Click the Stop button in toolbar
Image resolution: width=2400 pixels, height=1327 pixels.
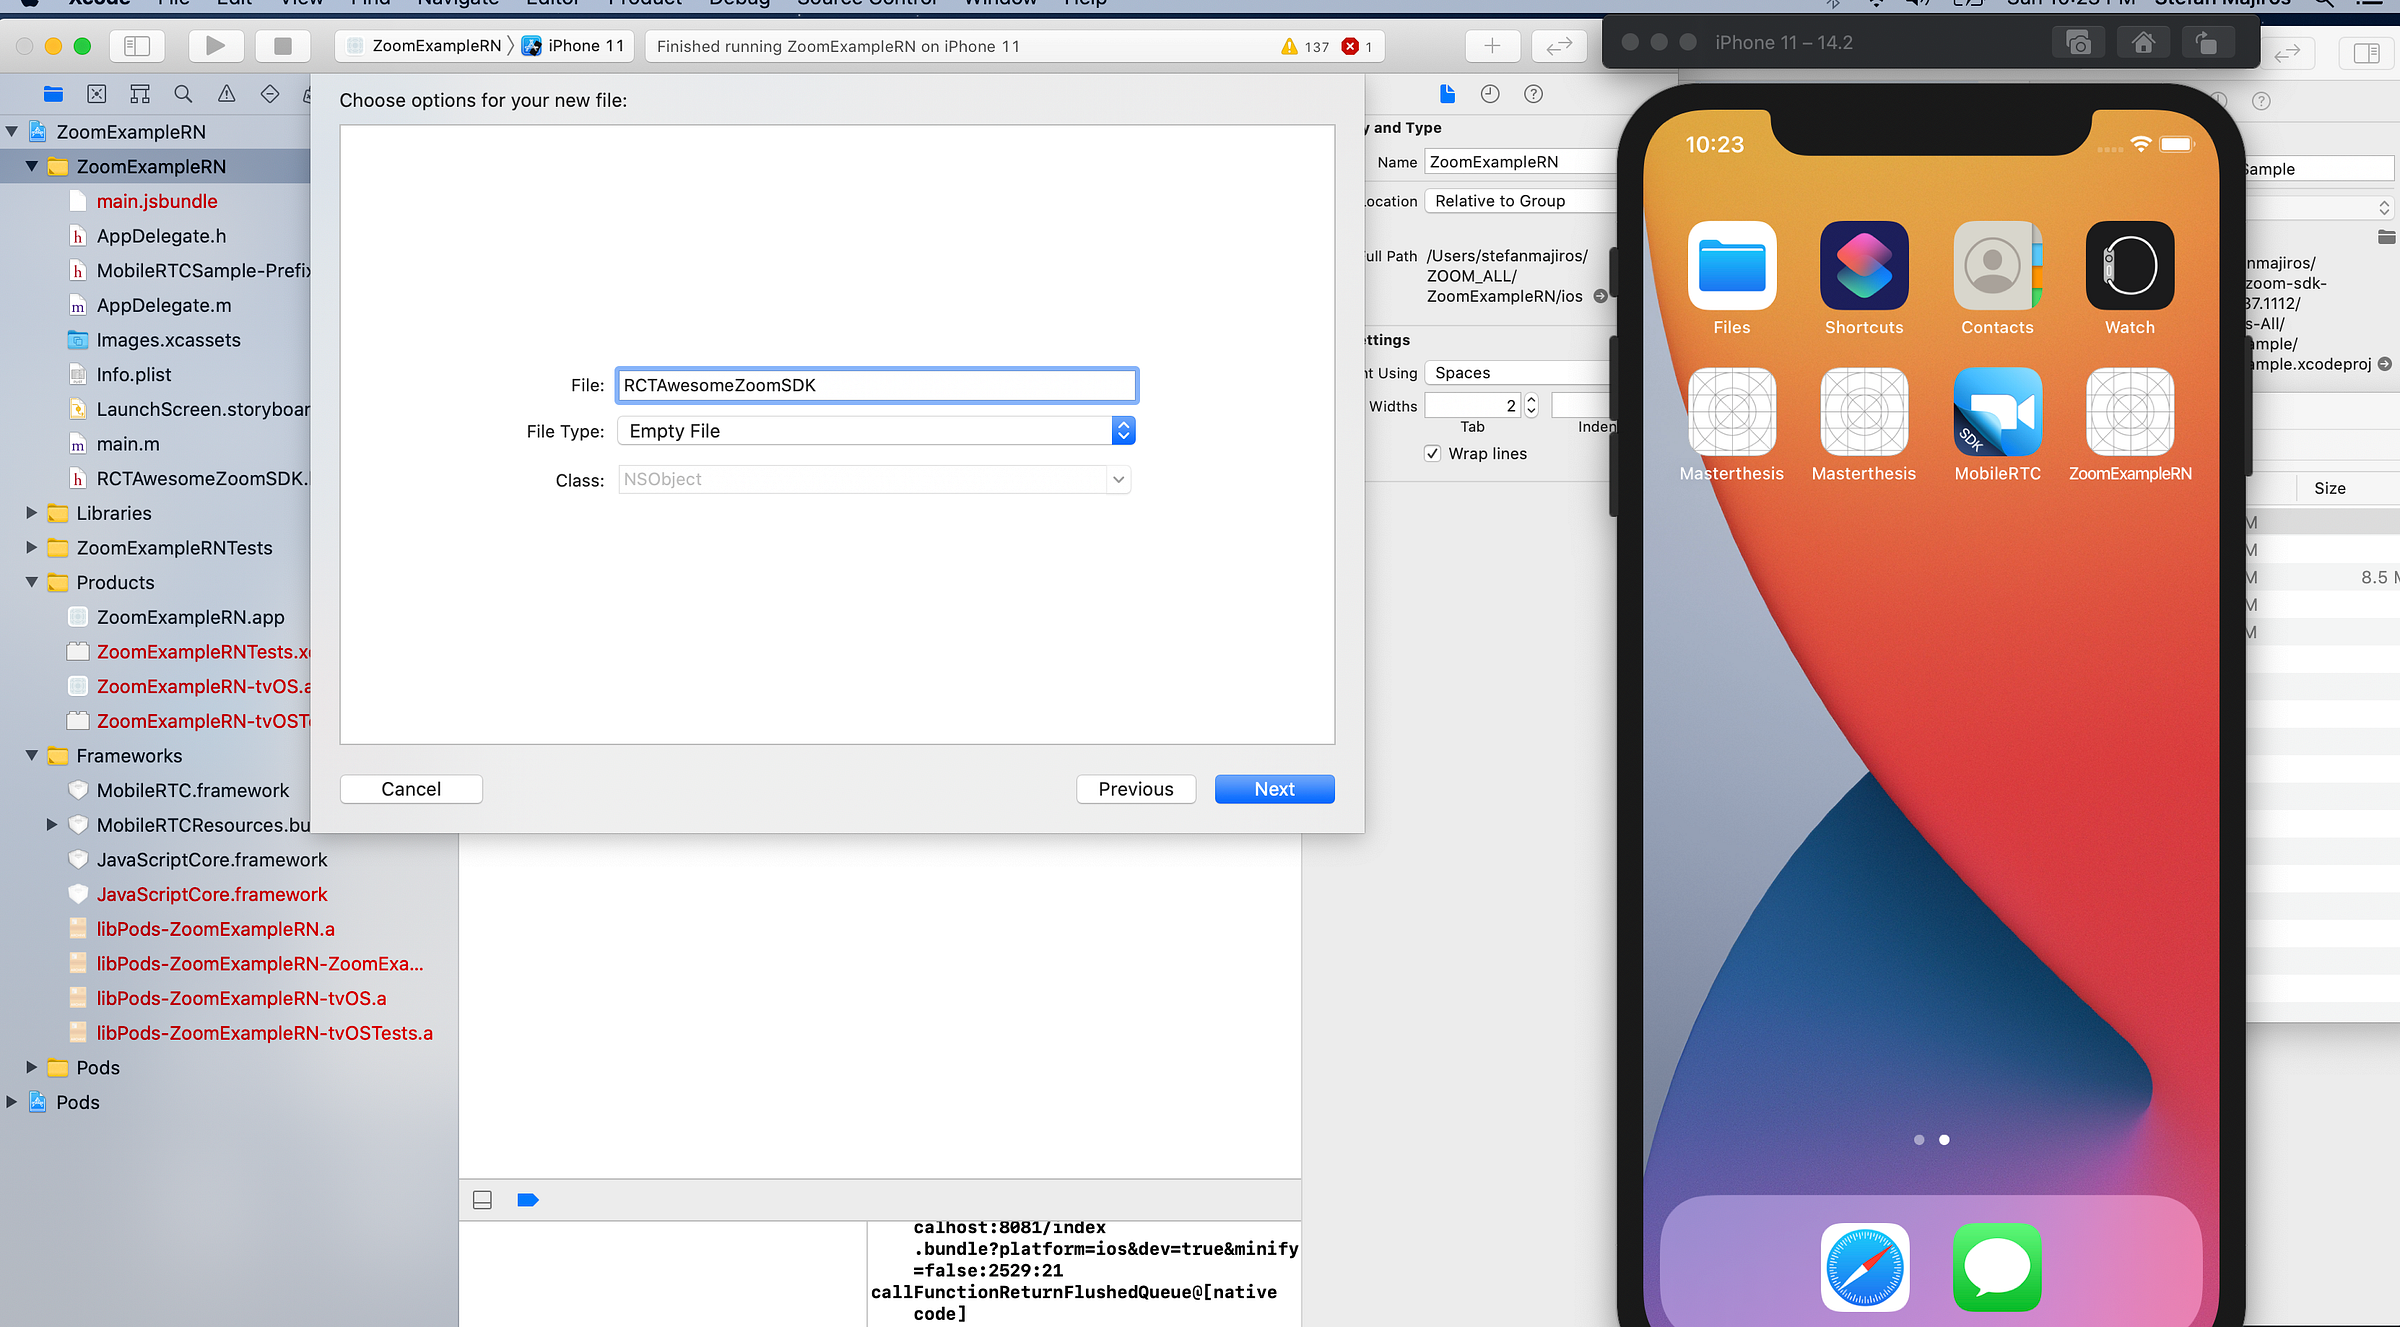283,46
